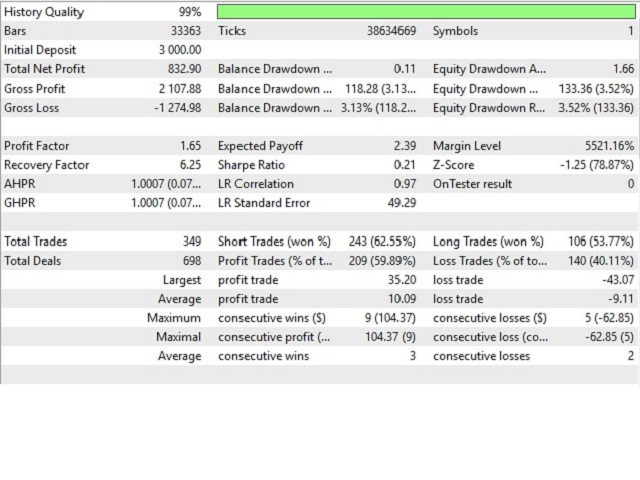The height and width of the screenshot is (480, 640).
Task: Select LR Standard Error value 49.29
Action: 402,203
